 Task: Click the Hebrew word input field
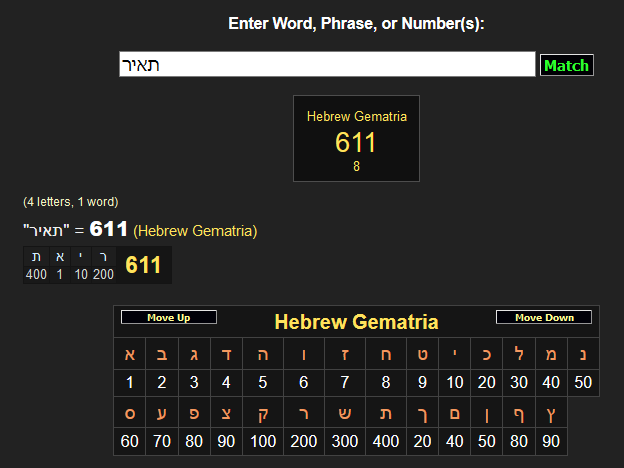tap(327, 65)
